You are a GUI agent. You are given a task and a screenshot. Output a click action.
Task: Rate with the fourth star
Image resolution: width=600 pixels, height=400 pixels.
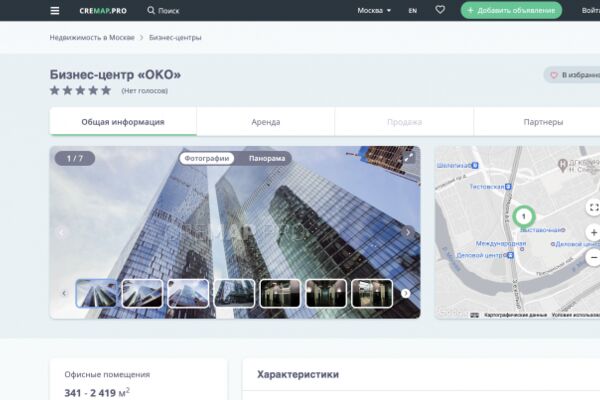(93, 90)
